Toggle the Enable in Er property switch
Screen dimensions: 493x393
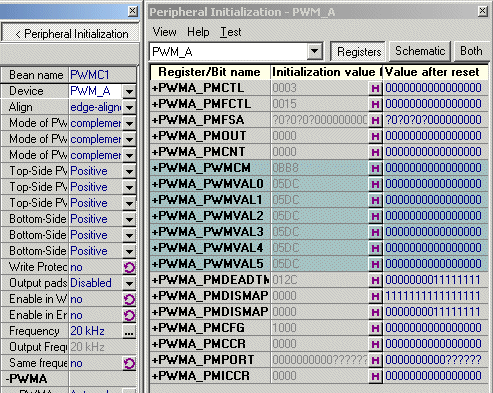tap(129, 315)
